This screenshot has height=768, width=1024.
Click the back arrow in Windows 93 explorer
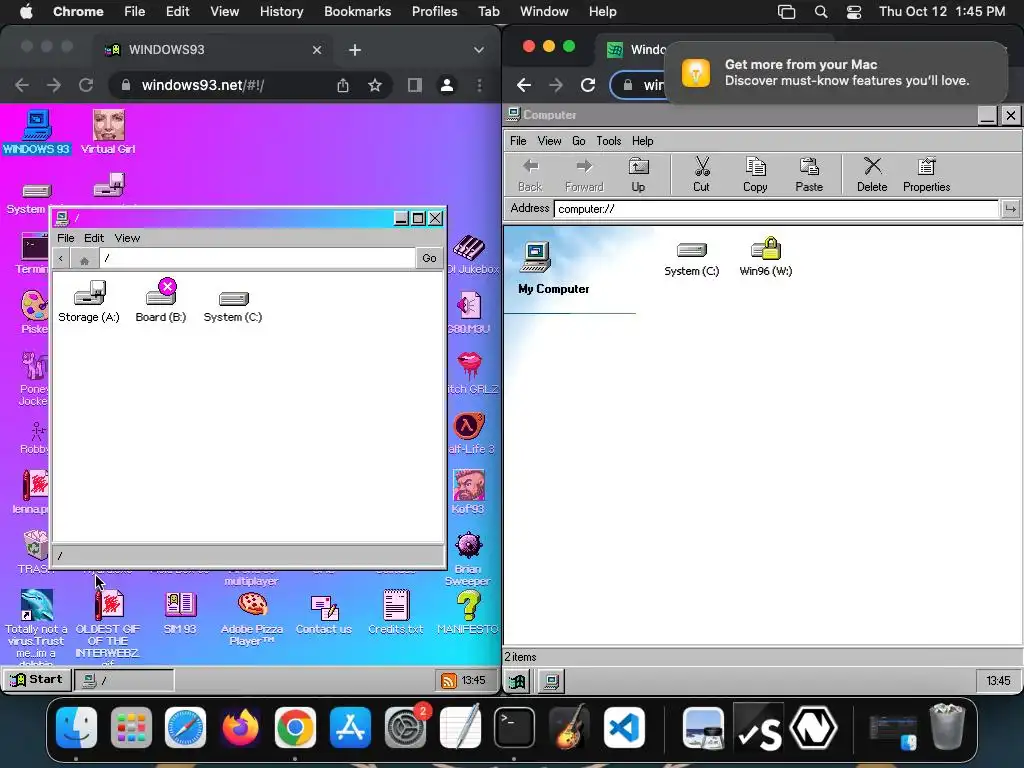pos(61,259)
